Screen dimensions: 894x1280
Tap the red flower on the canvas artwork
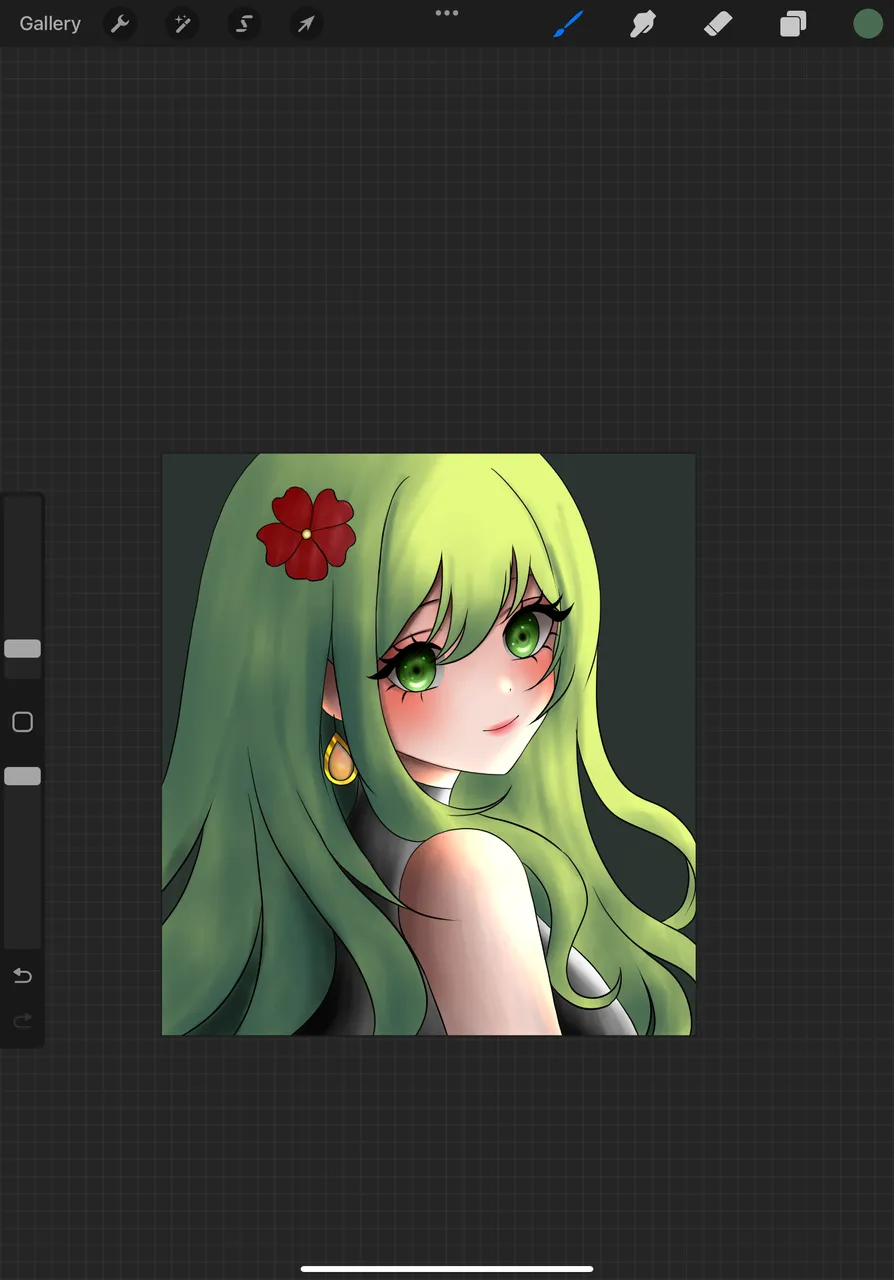click(x=306, y=534)
